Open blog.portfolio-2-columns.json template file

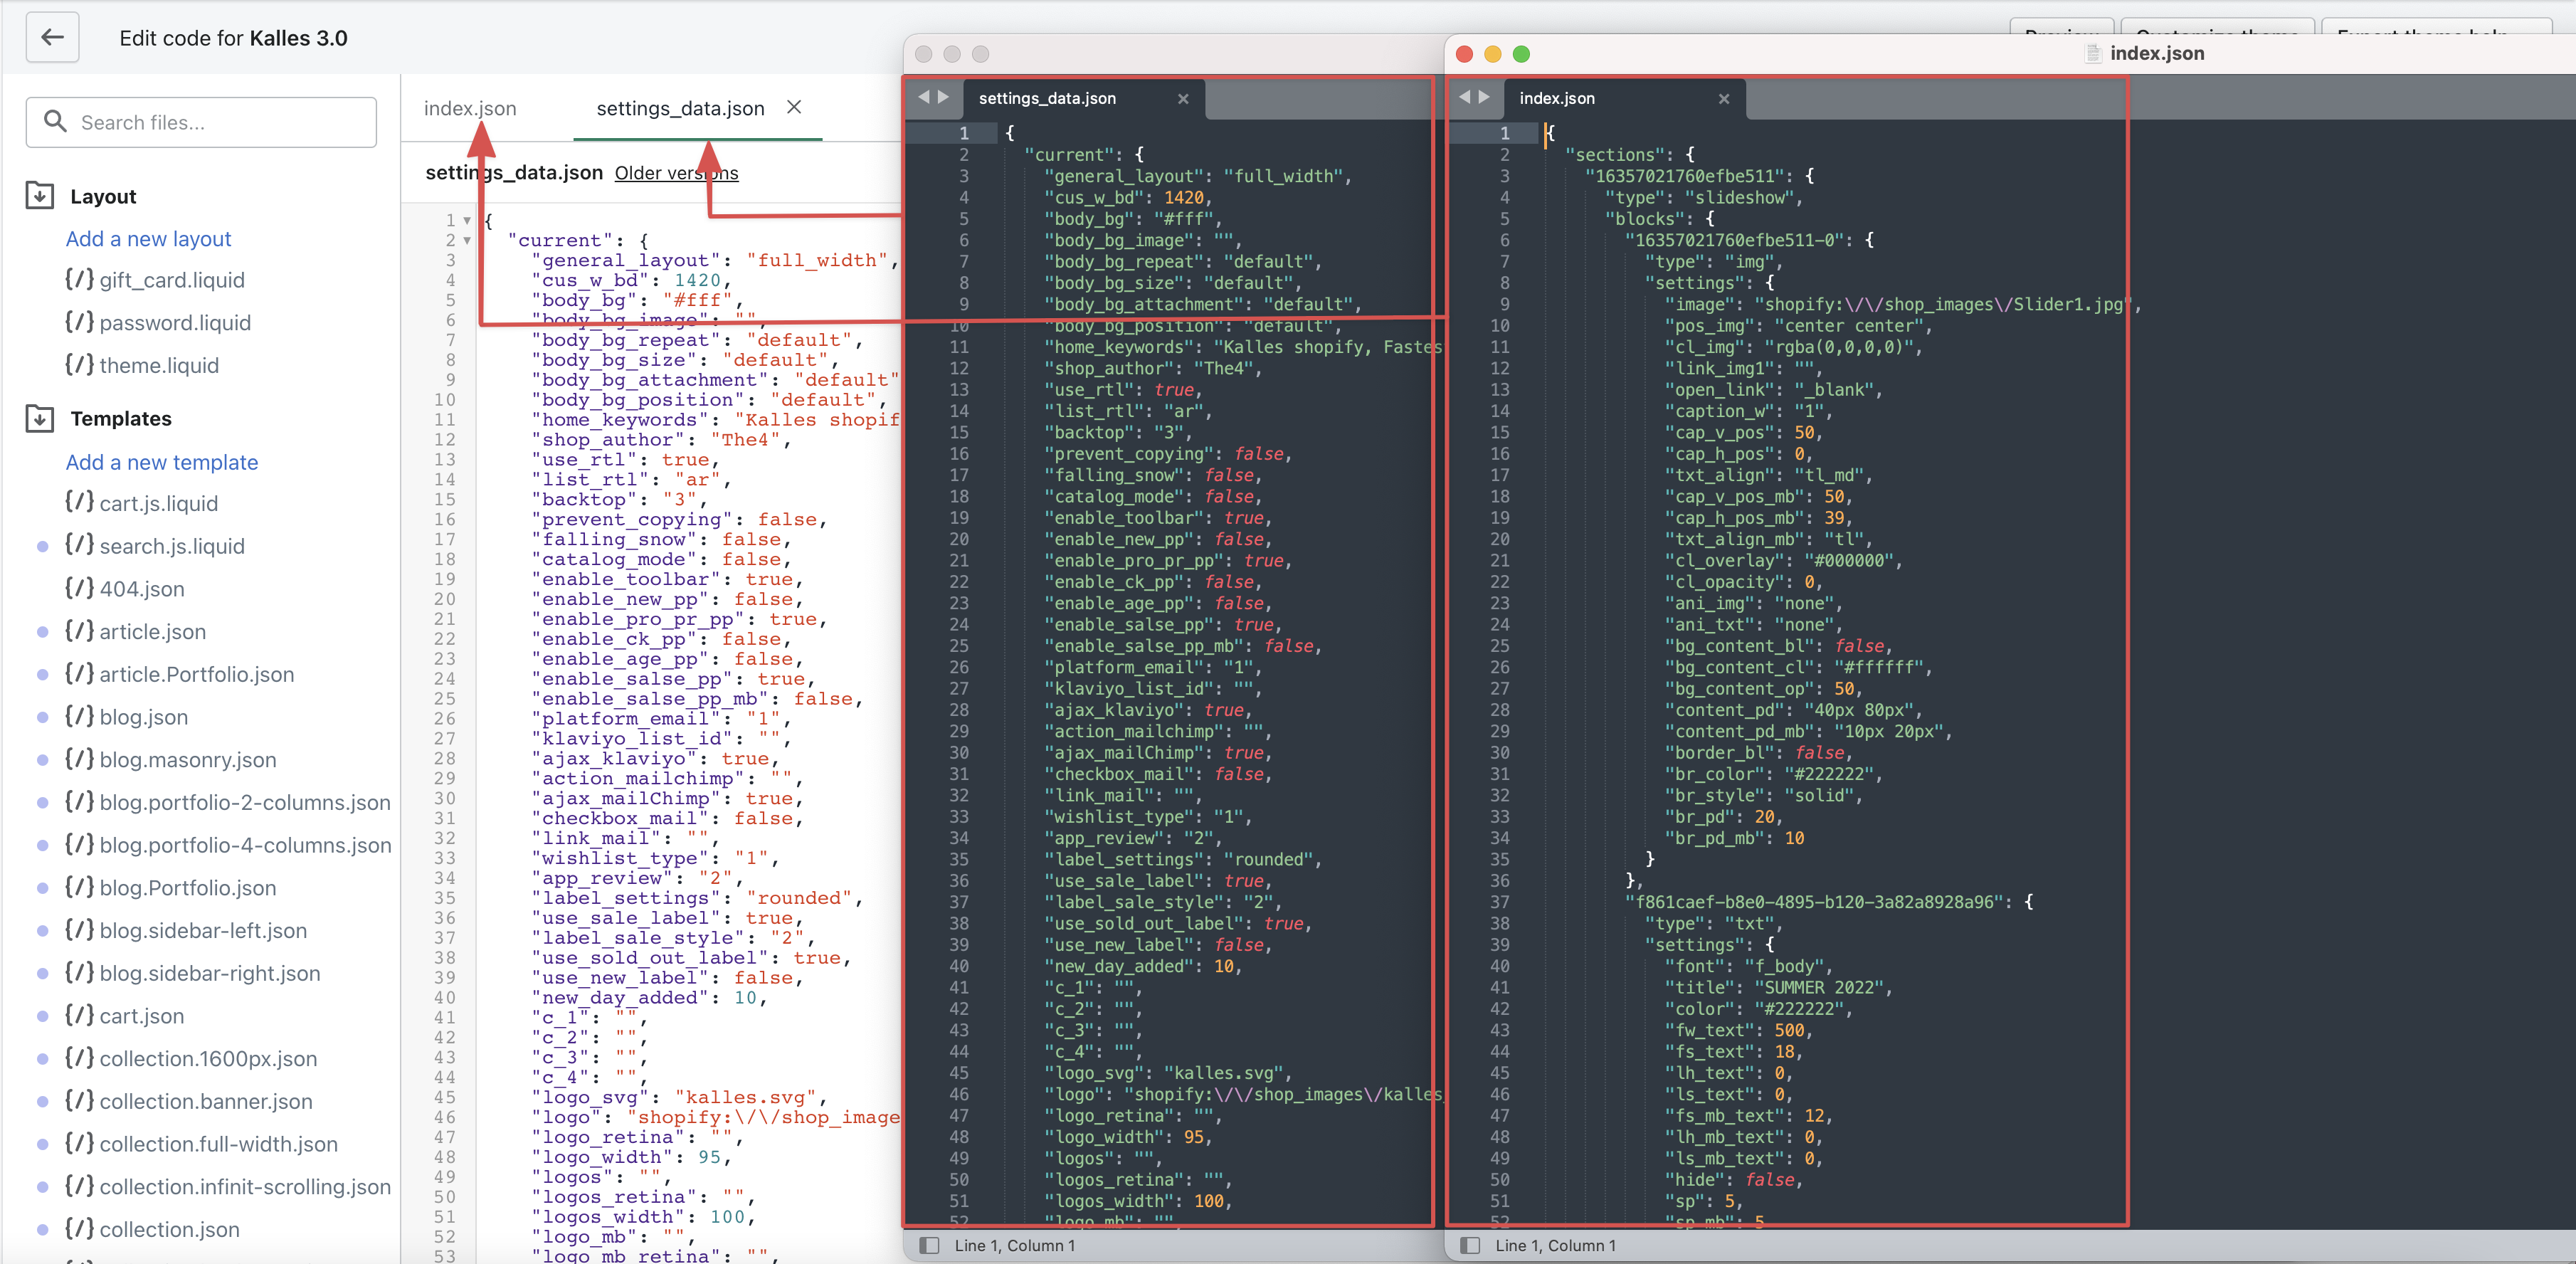point(245,802)
